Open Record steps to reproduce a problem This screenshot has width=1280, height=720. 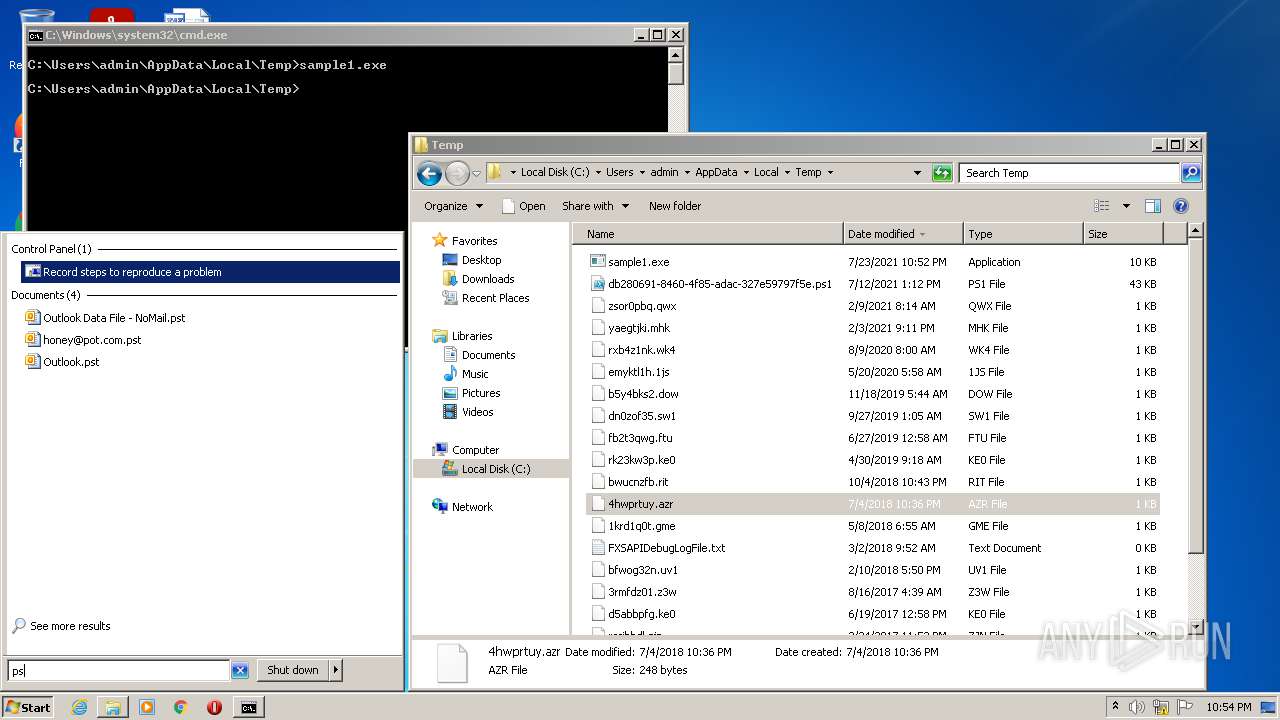pos(210,272)
